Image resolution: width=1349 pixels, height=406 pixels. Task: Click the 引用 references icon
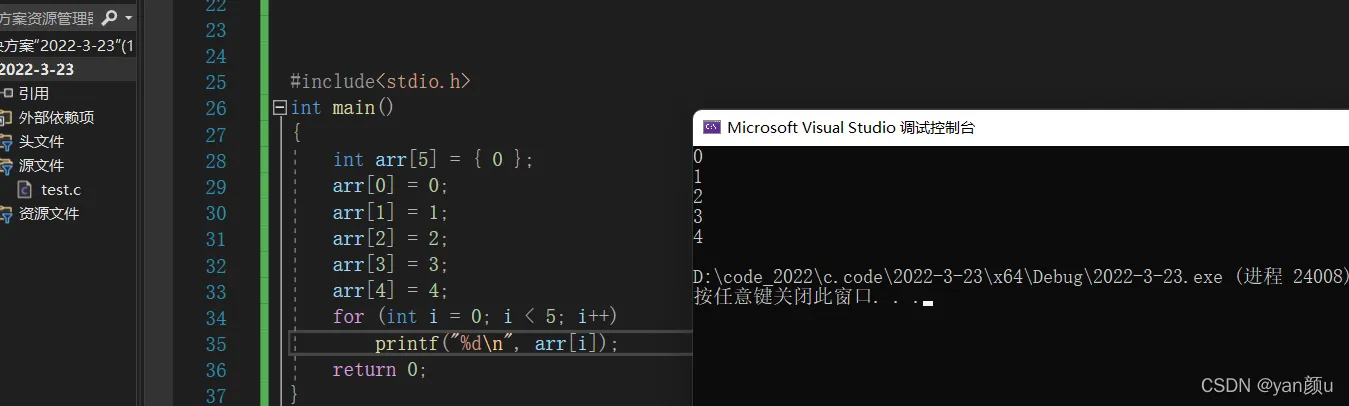click(7, 93)
